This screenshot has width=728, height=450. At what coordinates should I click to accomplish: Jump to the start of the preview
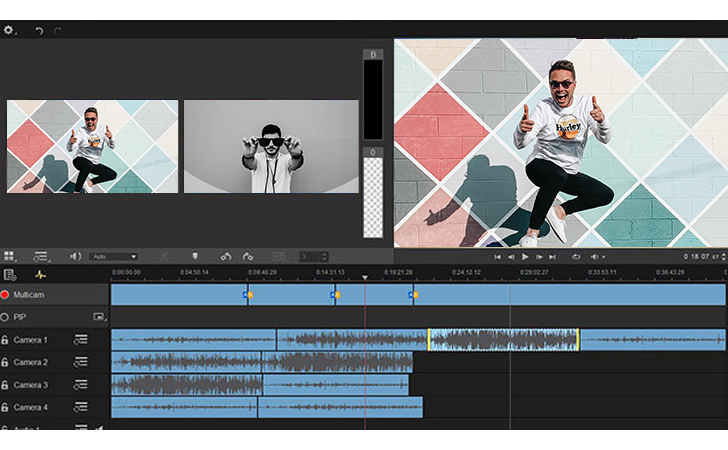point(497,257)
